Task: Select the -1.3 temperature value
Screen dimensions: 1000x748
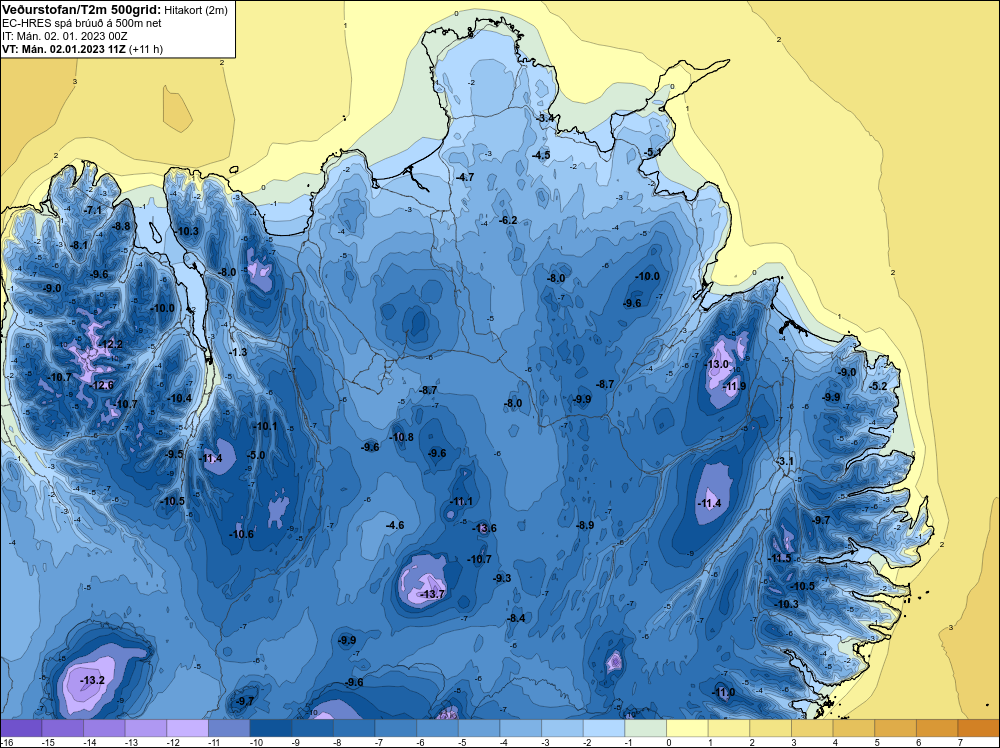Action: [239, 352]
